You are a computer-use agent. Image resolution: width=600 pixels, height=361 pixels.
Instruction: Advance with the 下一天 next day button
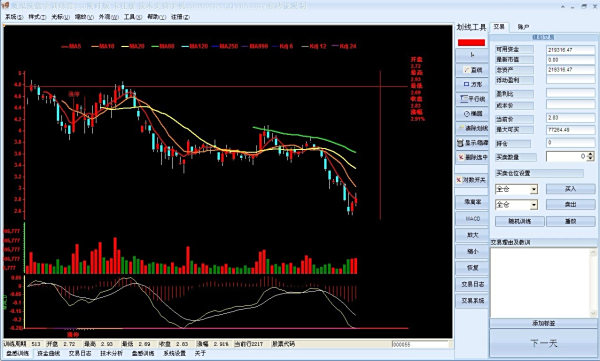click(x=543, y=343)
